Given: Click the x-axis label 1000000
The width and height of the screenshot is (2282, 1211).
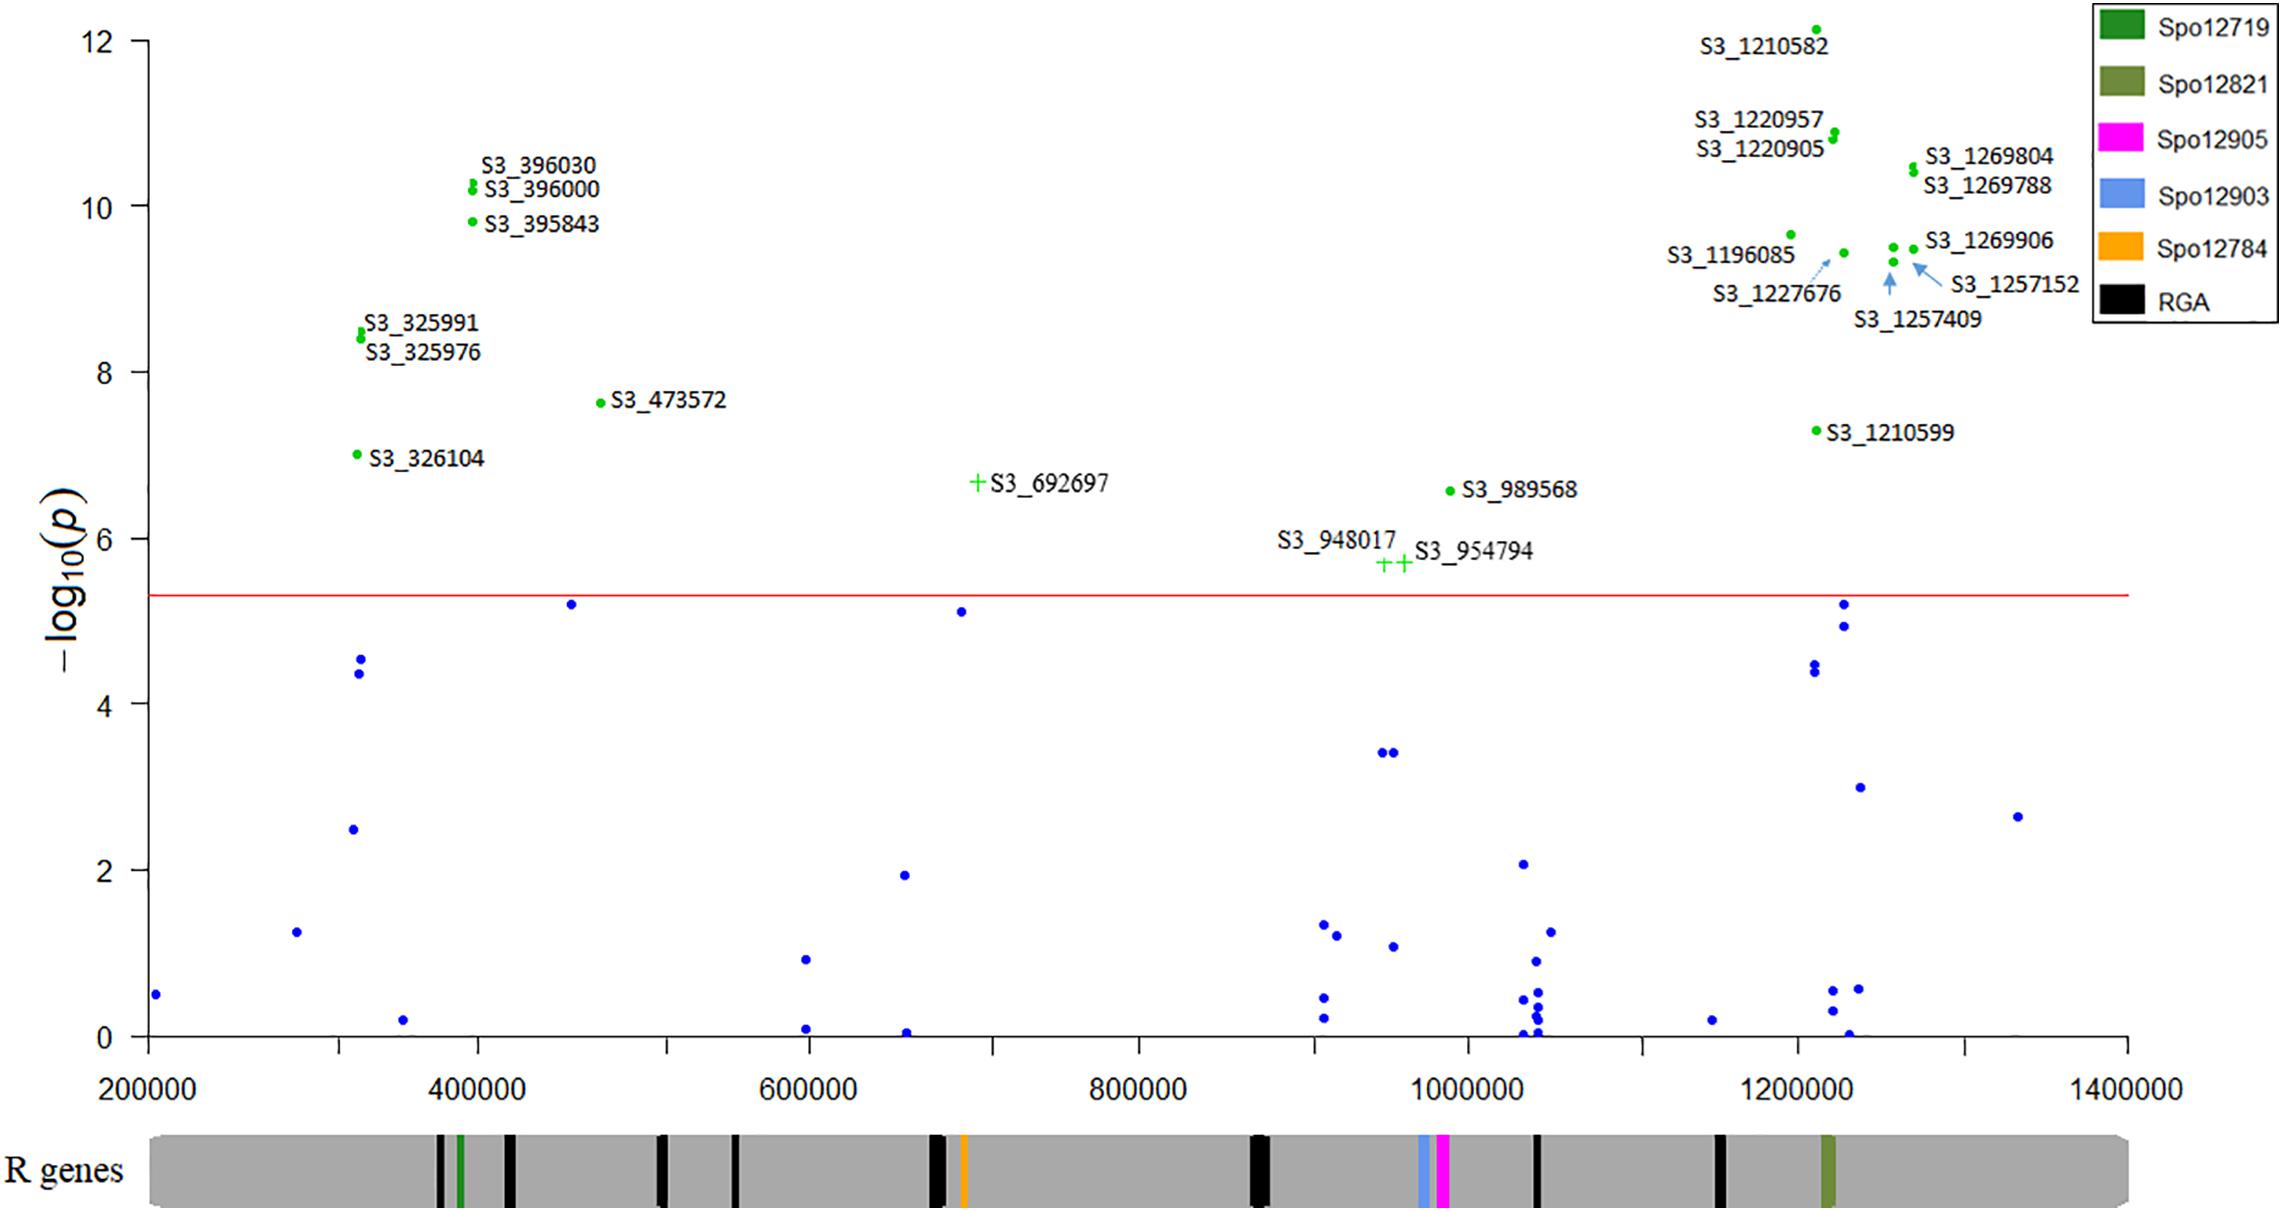Looking at the screenshot, I should [1468, 1089].
